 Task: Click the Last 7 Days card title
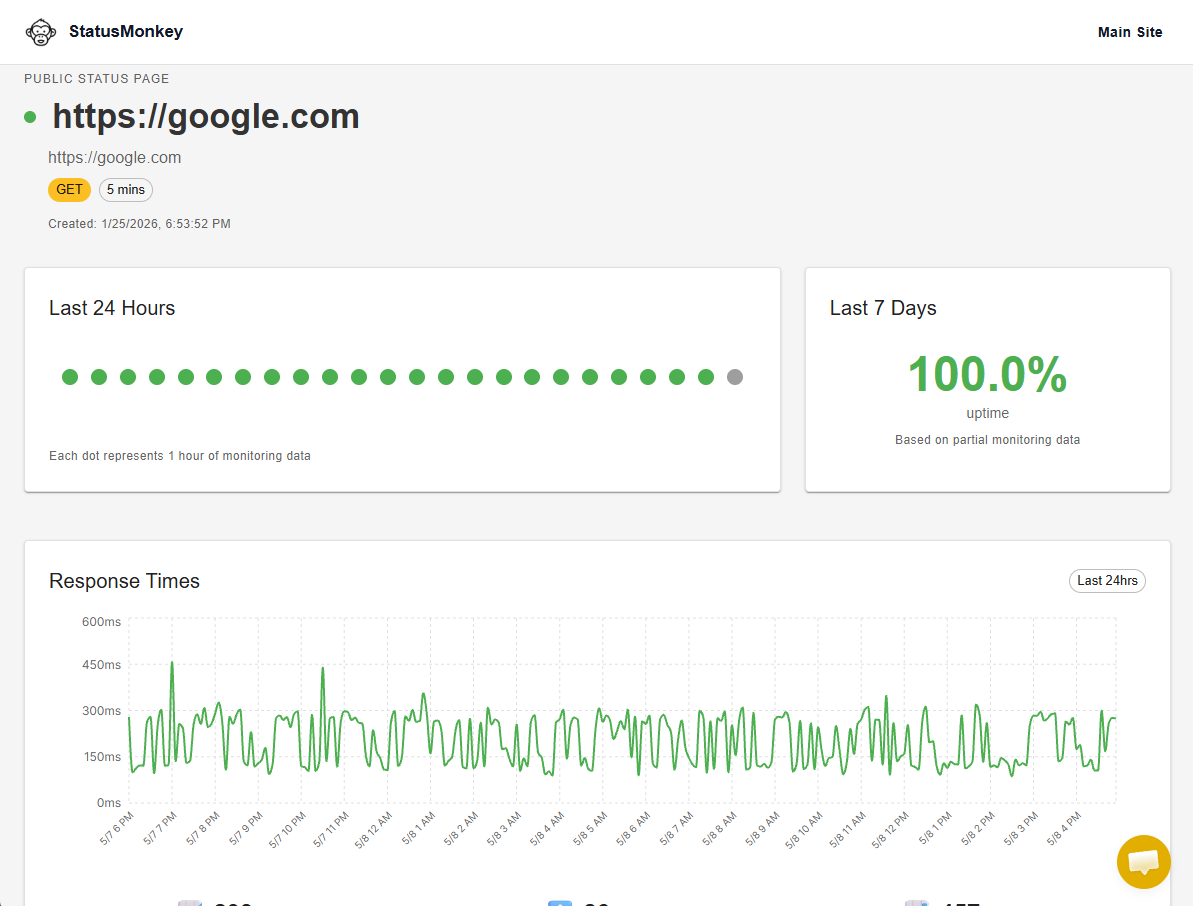point(883,308)
